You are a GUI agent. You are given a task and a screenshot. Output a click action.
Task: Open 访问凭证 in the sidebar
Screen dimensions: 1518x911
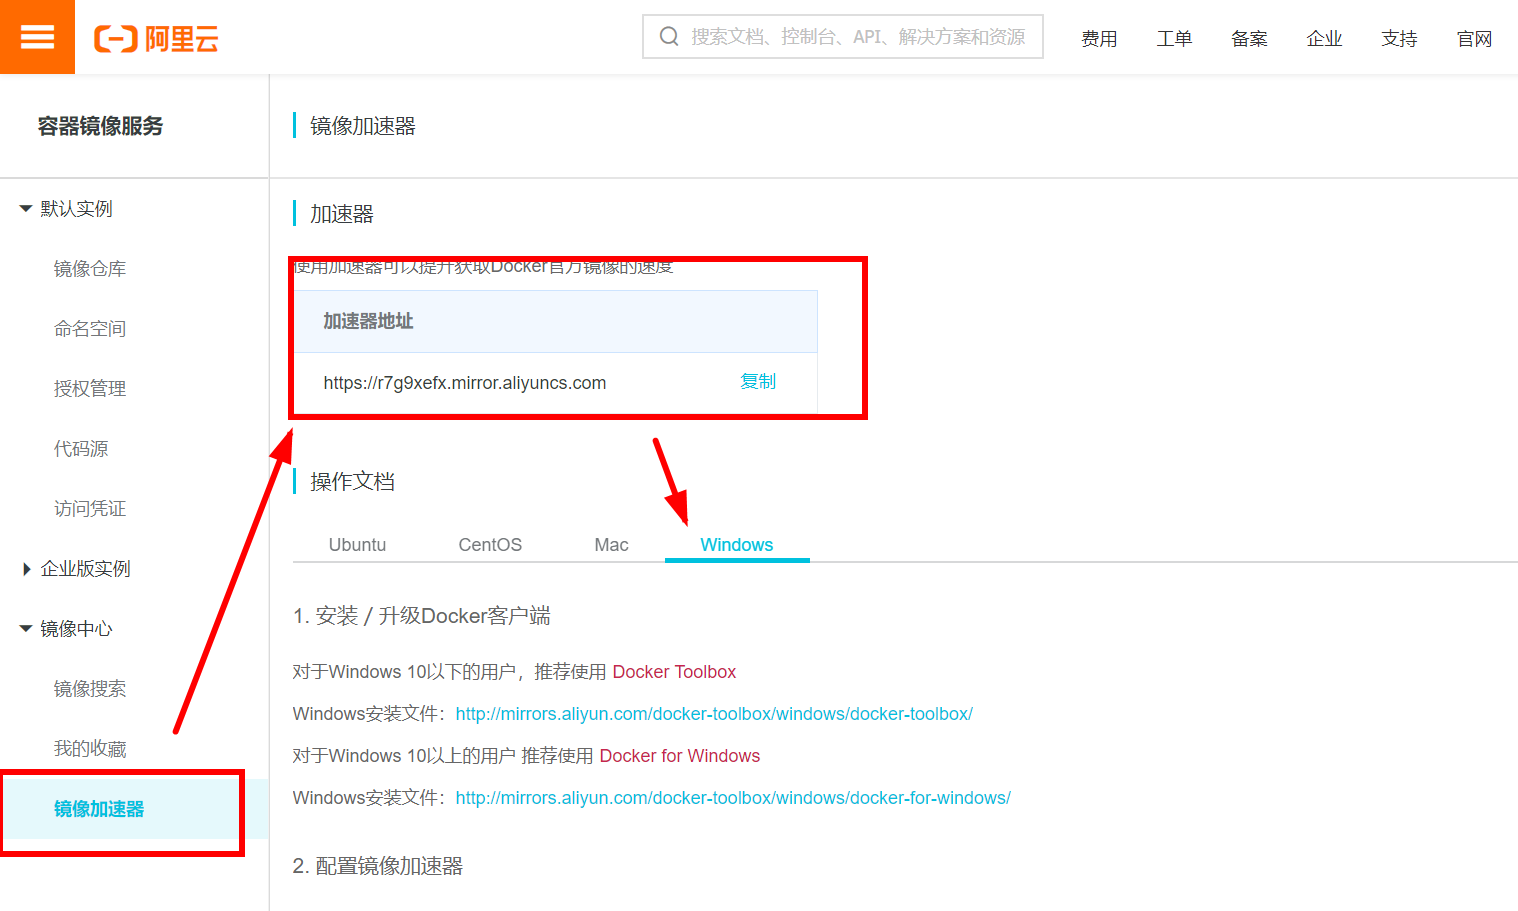[89, 508]
